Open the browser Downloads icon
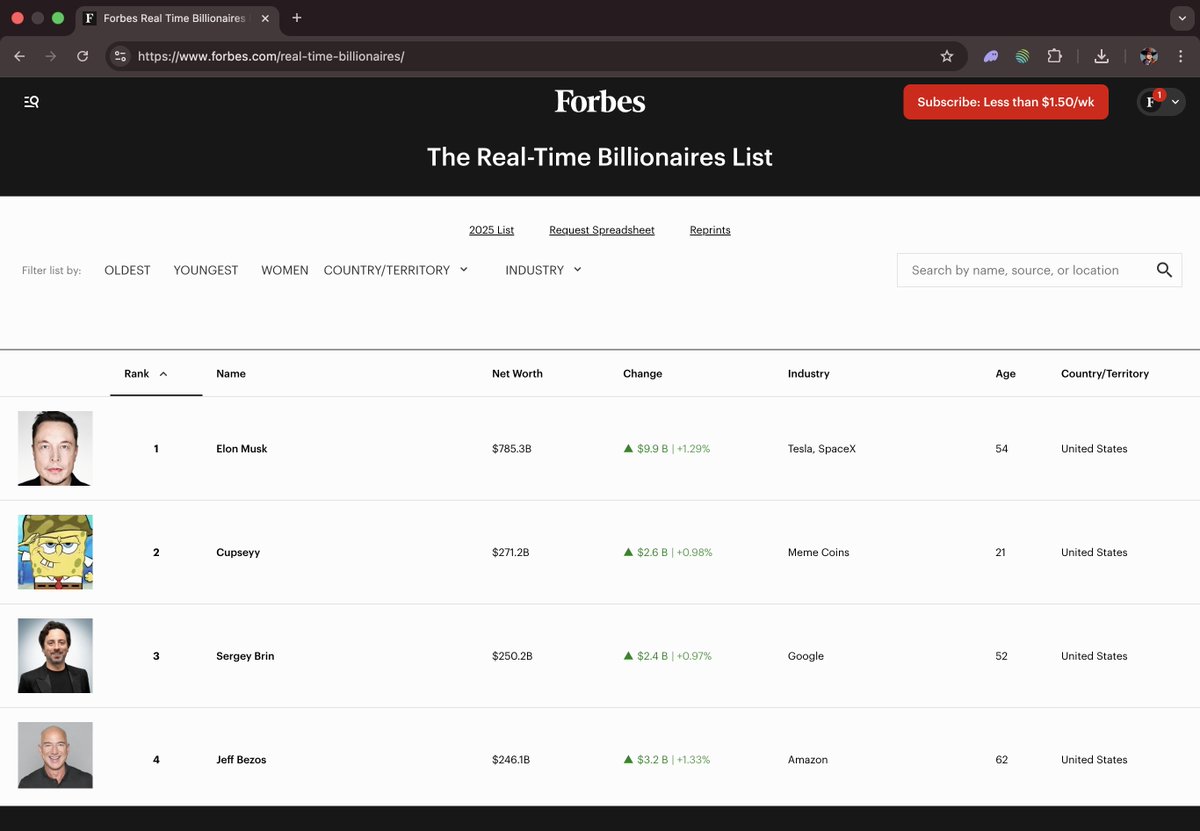This screenshot has width=1200, height=831. coord(1101,56)
